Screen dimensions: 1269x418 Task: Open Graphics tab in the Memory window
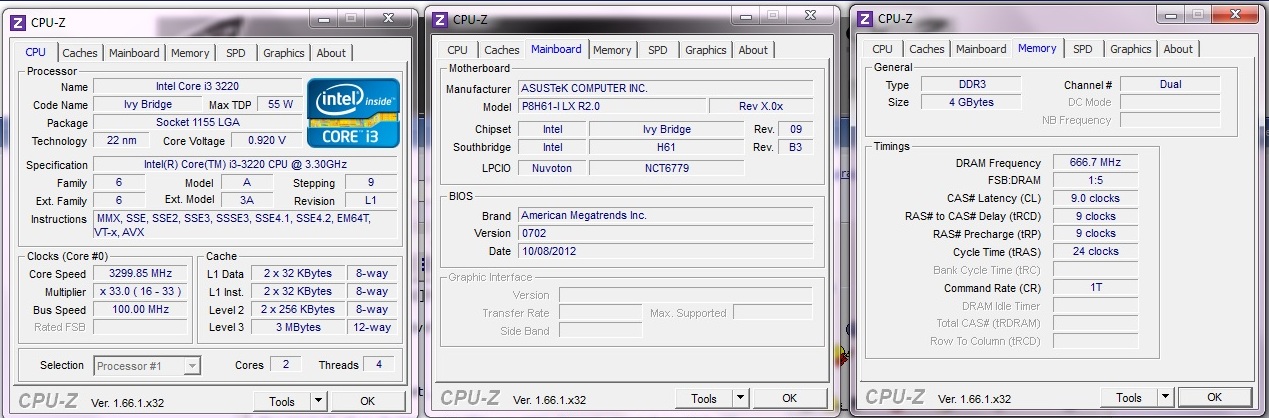click(1131, 49)
